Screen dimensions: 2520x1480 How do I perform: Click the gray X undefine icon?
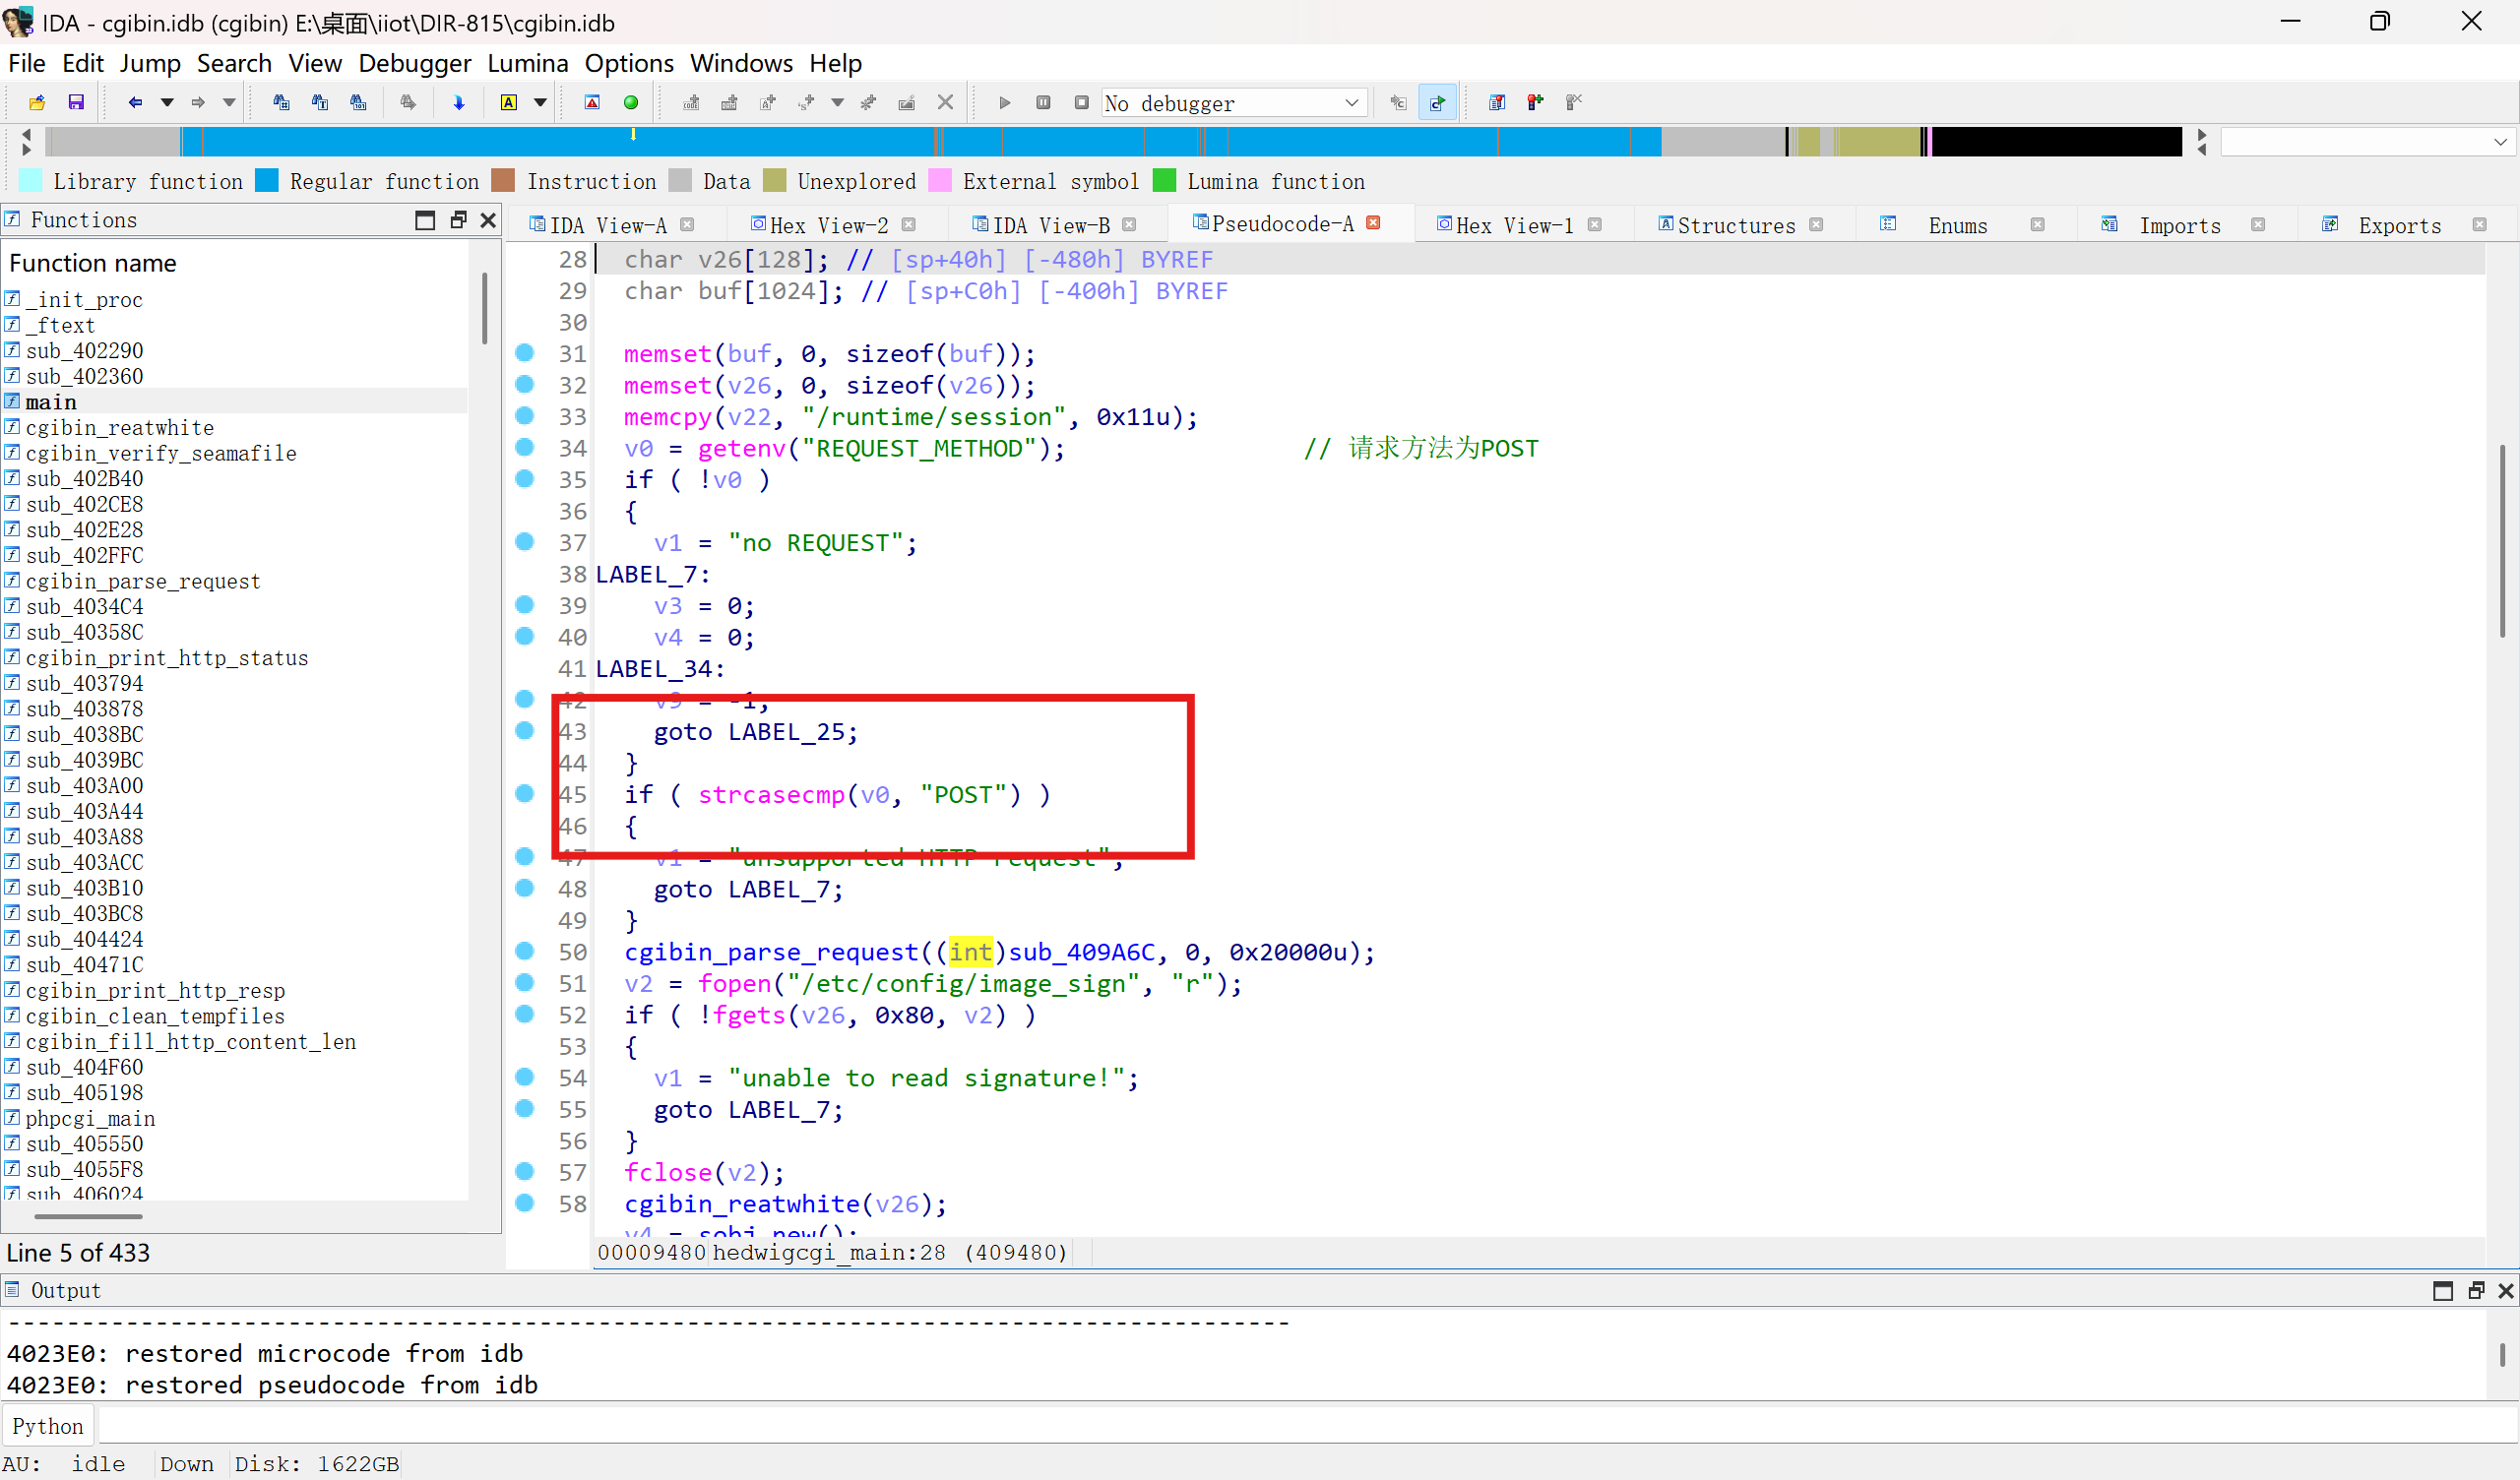pos(945,102)
